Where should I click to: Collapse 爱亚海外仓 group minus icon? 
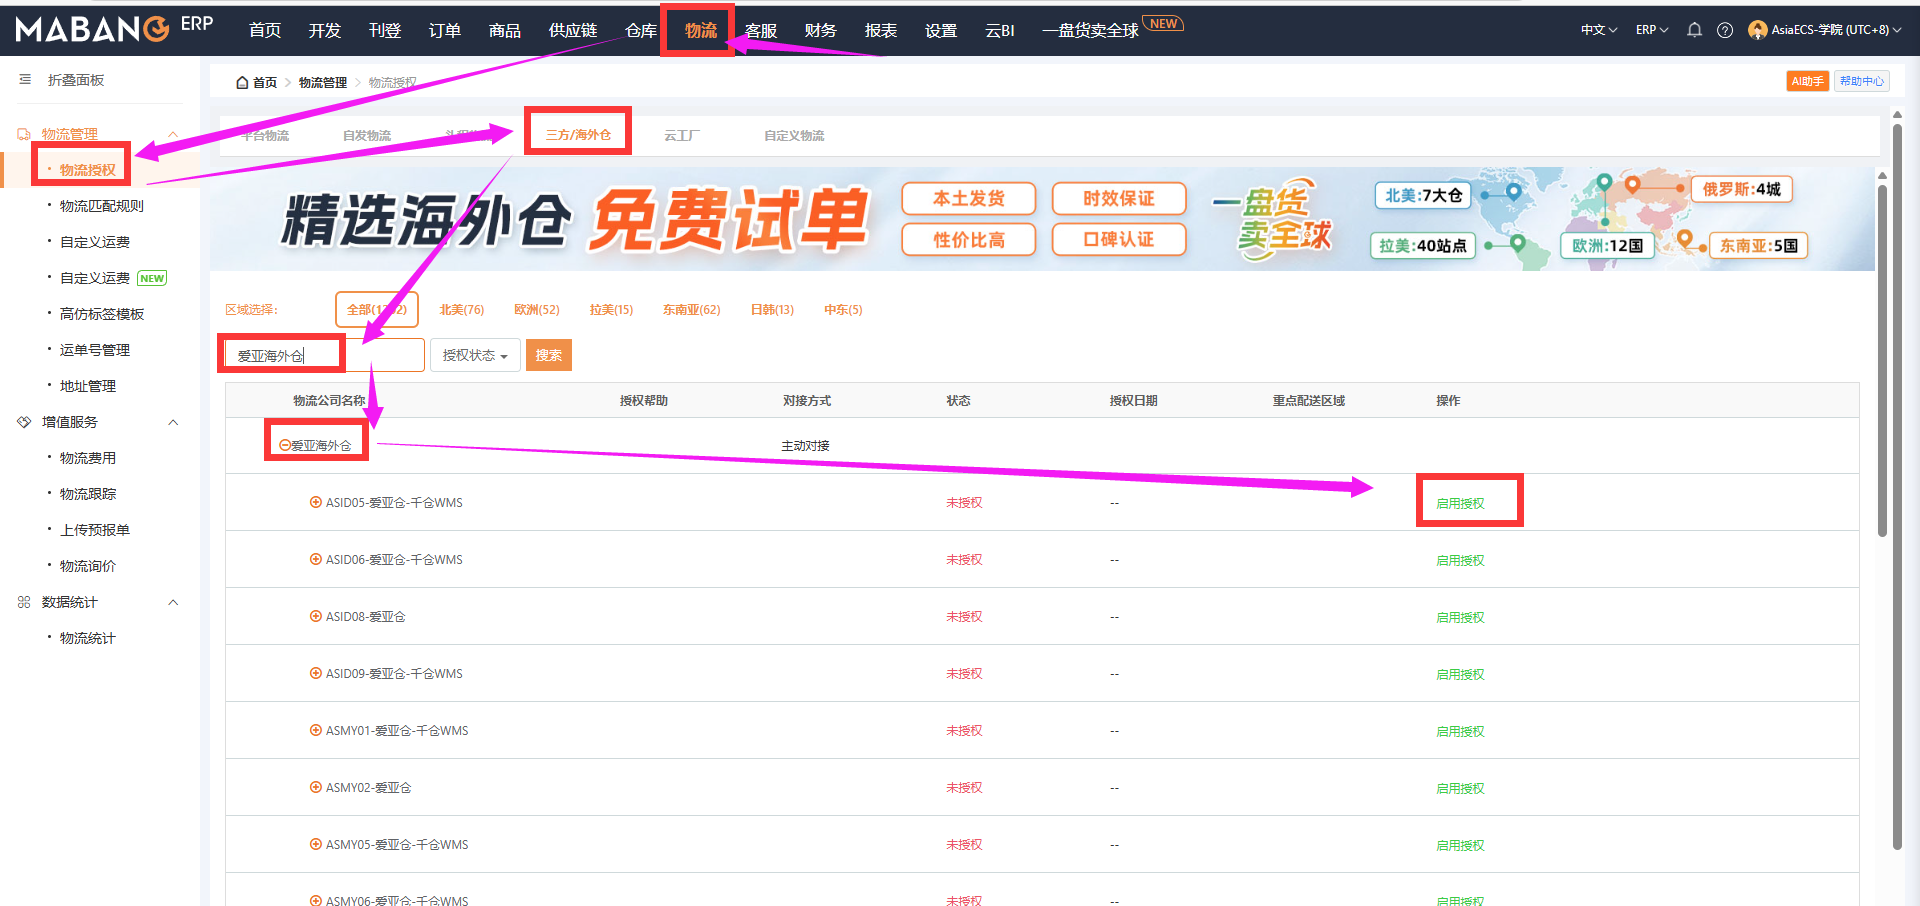pyautogui.click(x=285, y=446)
